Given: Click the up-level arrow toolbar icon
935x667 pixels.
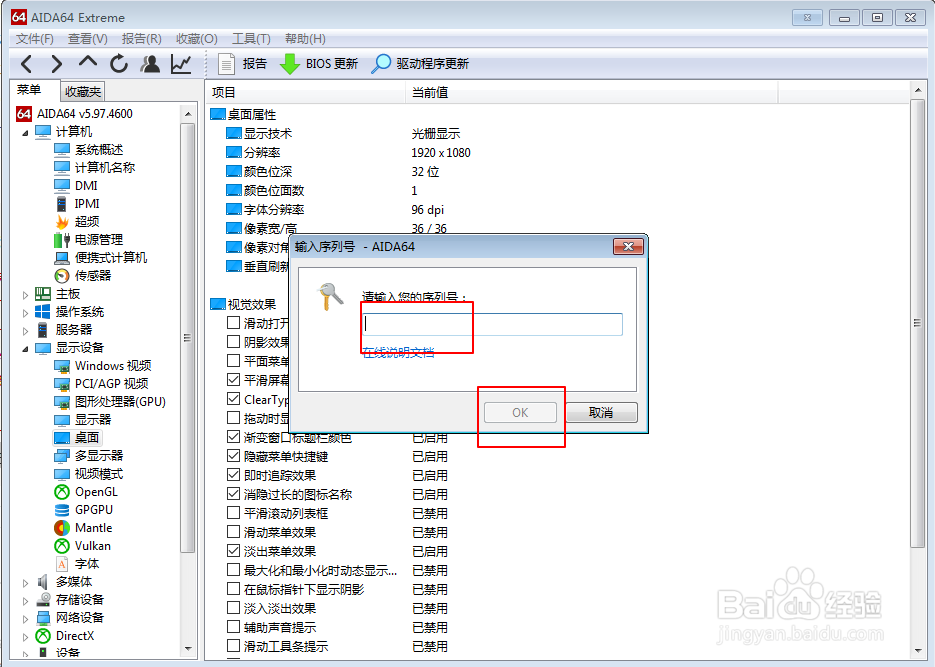Looking at the screenshot, I should tap(88, 61).
